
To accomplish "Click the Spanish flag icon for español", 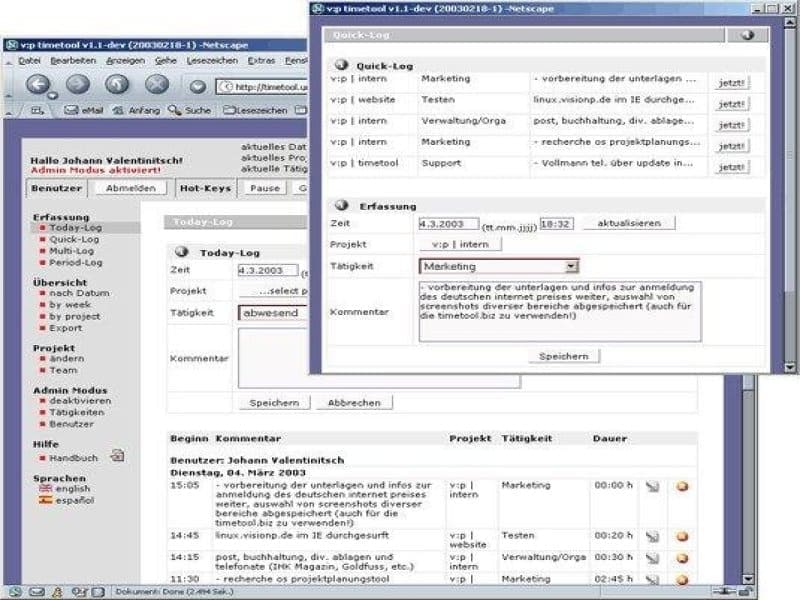I will [45, 500].
